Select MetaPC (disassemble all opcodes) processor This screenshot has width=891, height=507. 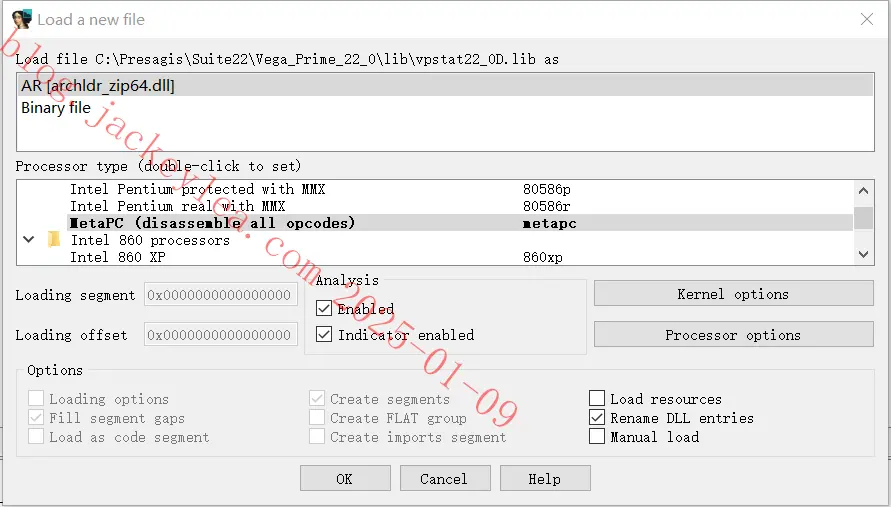(460, 223)
